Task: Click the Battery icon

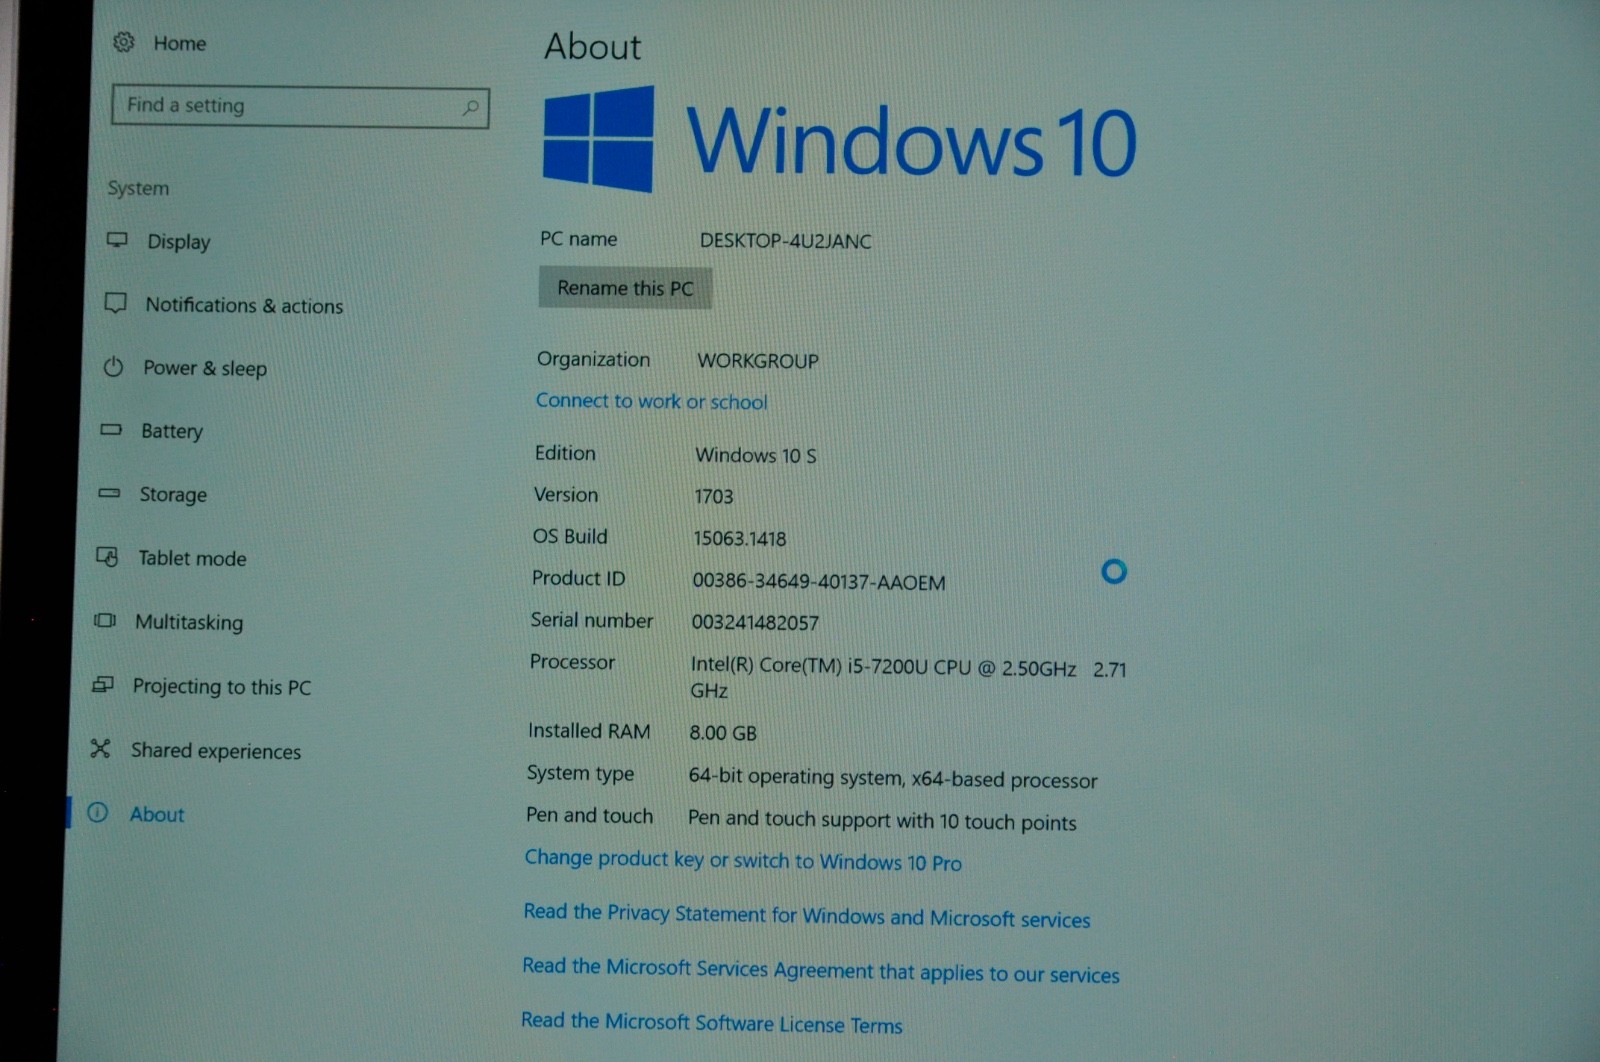Action: coord(111,430)
